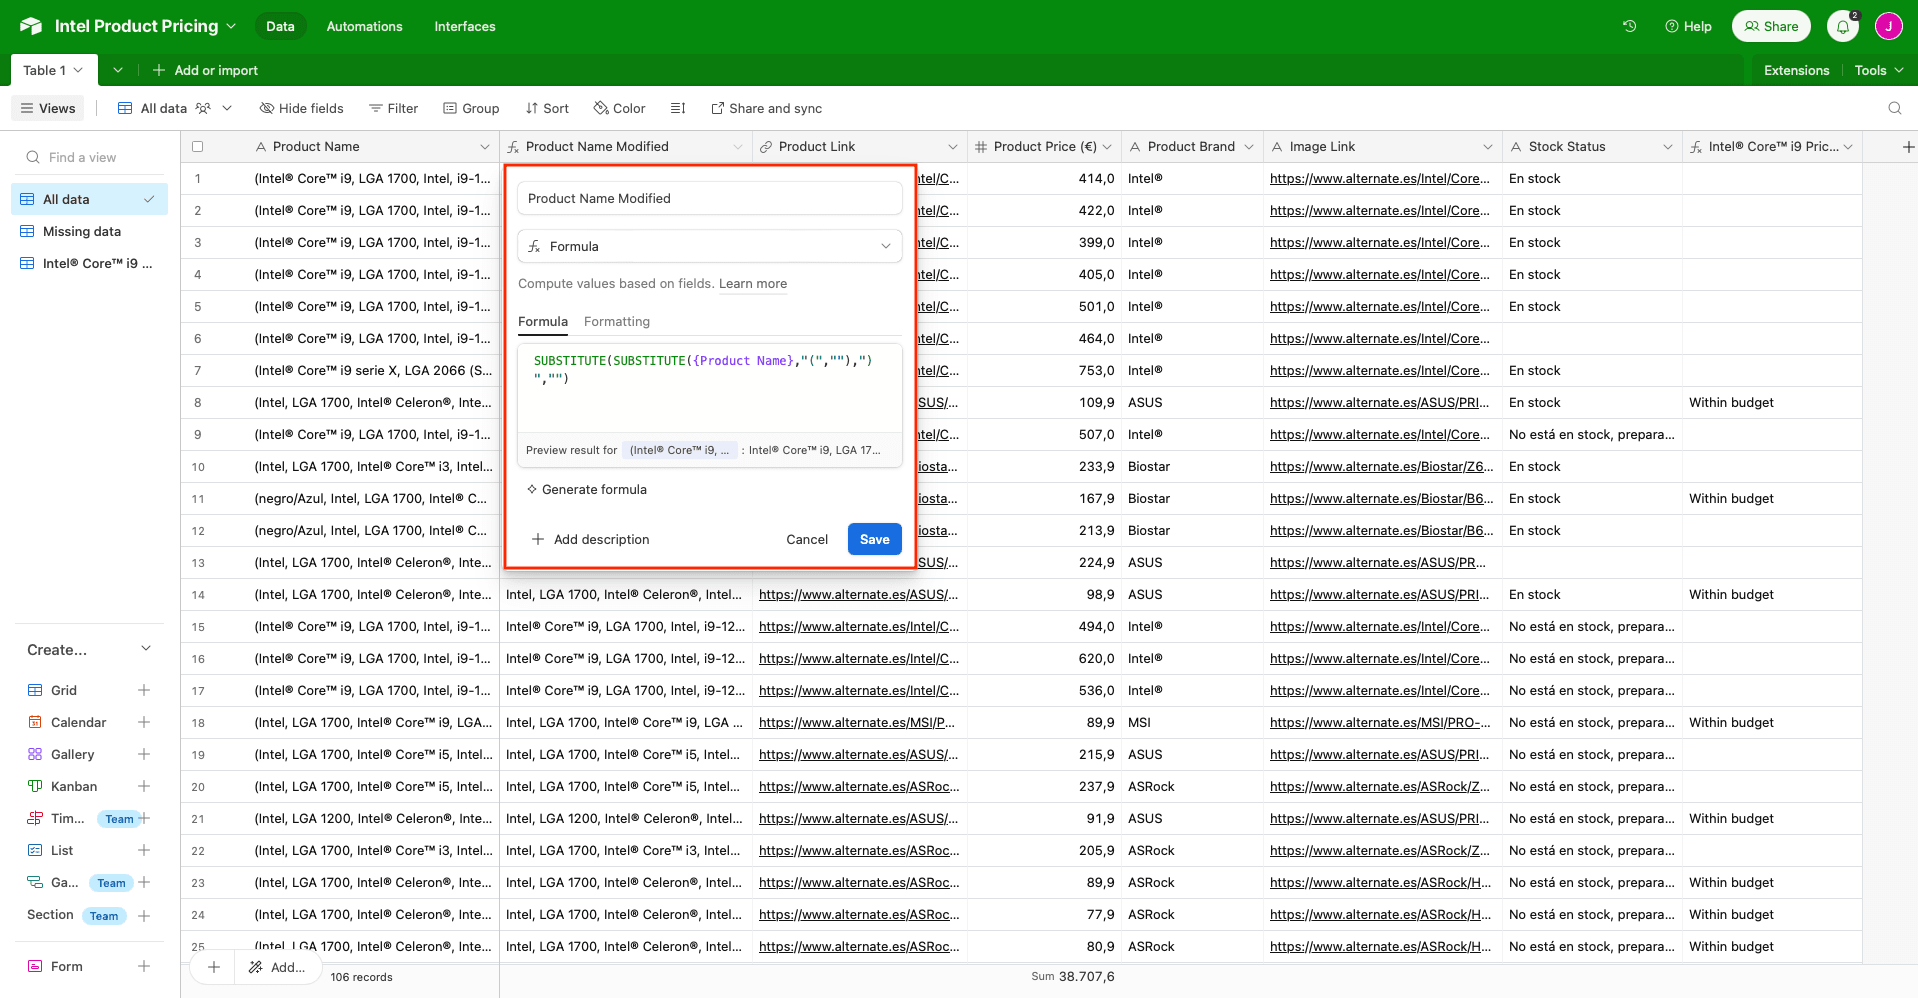
Task: Click Generate formula
Action: coord(587,489)
